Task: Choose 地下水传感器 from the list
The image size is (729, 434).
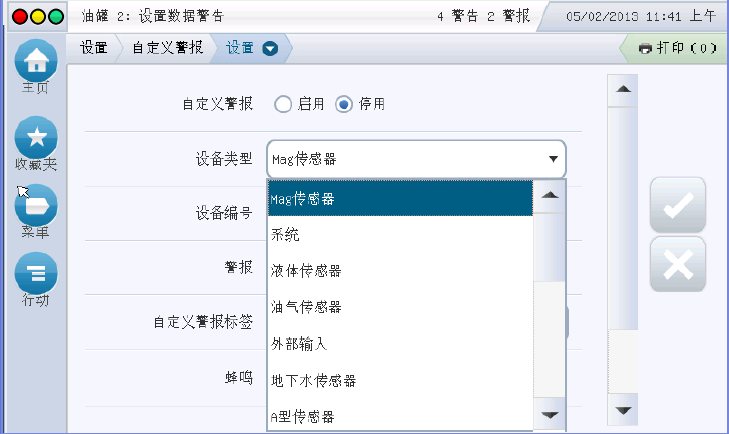Action: point(314,380)
